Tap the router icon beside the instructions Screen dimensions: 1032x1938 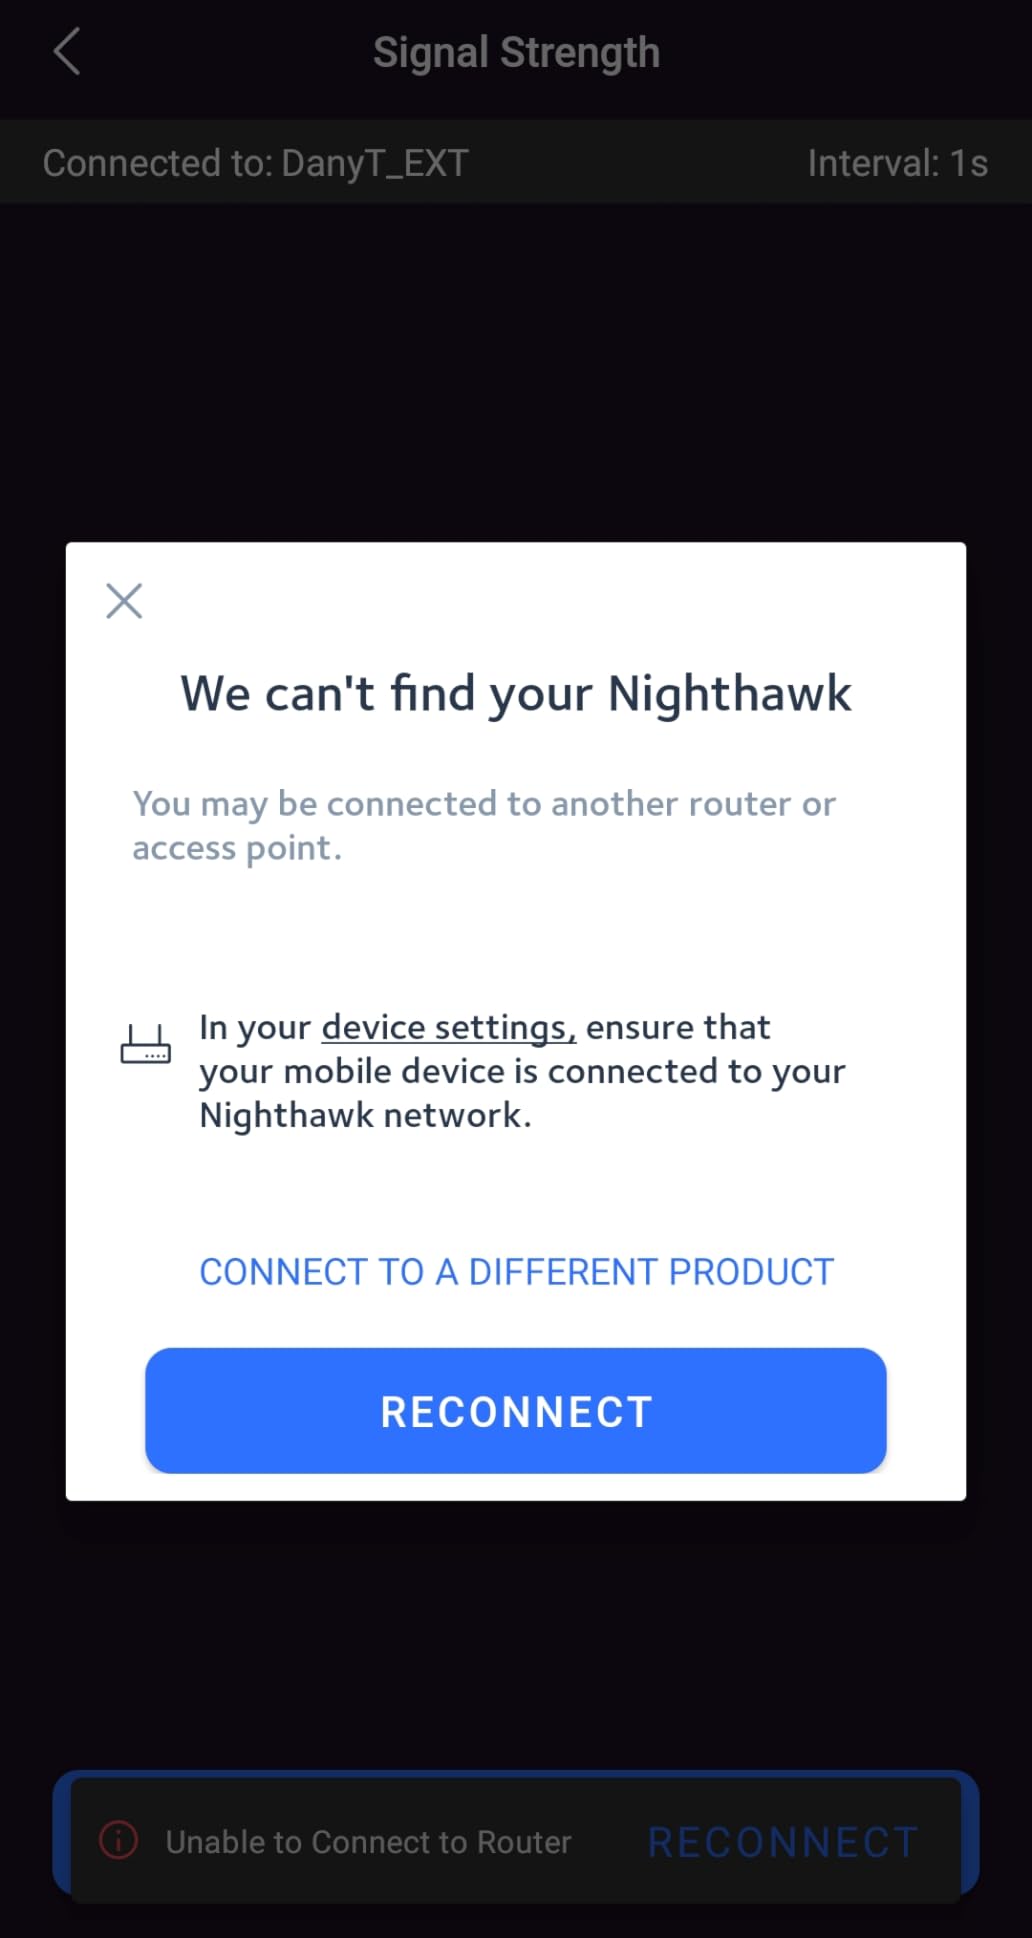click(x=146, y=1044)
